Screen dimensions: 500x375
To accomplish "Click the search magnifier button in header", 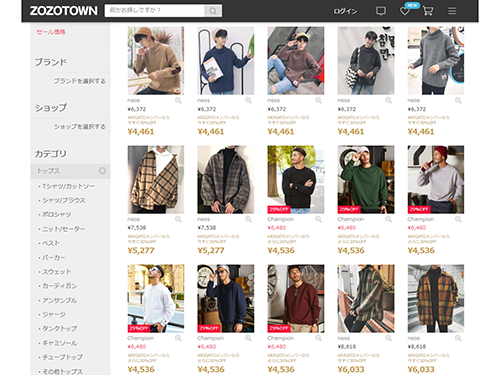I will coord(213,11).
